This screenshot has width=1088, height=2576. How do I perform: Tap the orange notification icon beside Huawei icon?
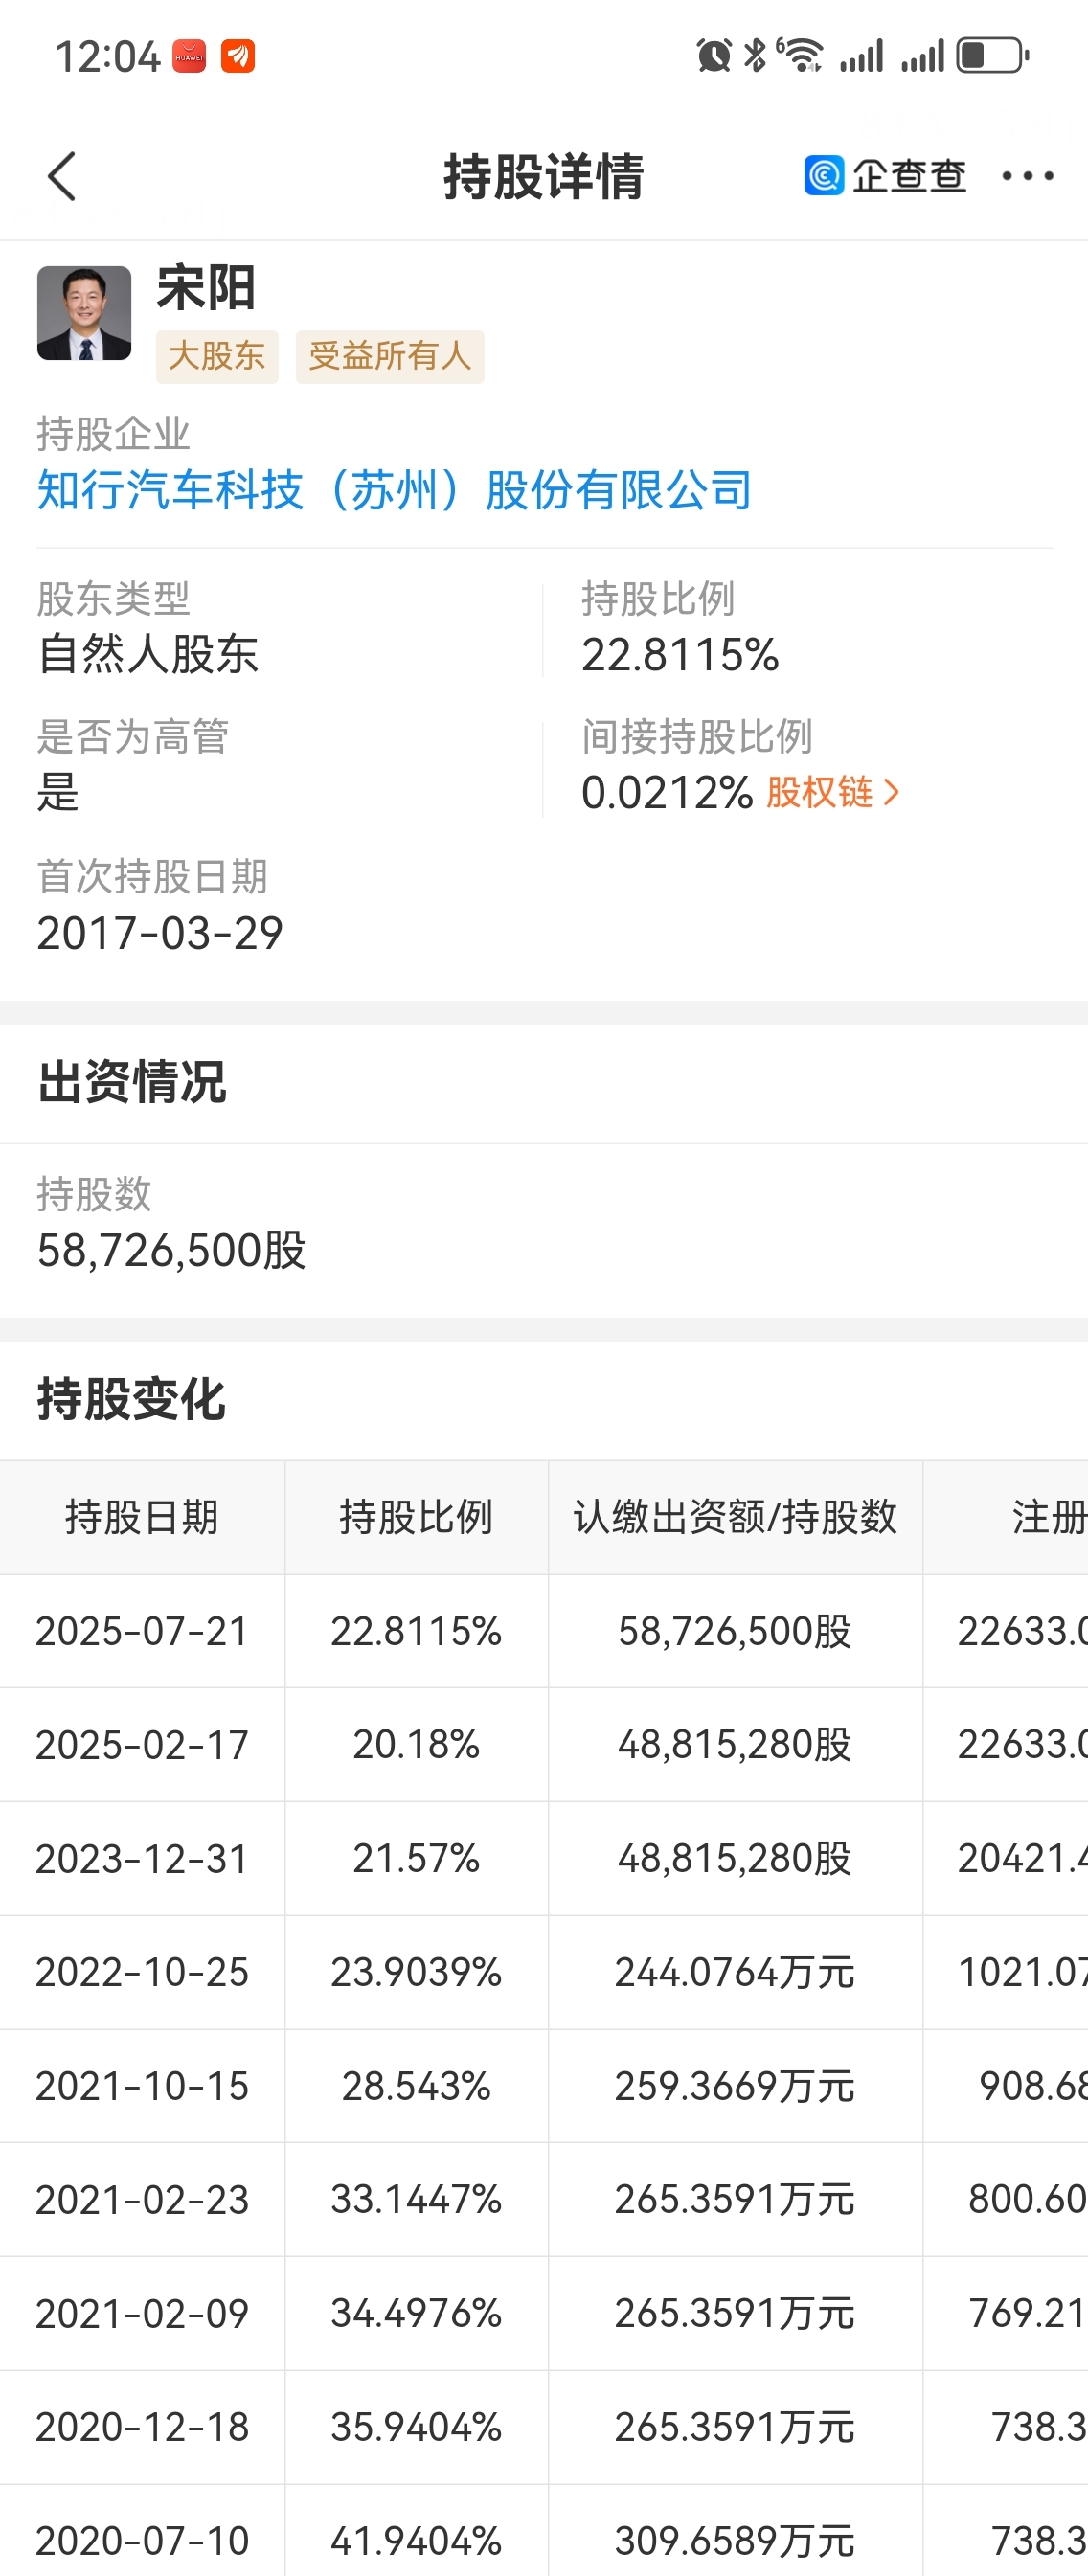click(x=238, y=56)
